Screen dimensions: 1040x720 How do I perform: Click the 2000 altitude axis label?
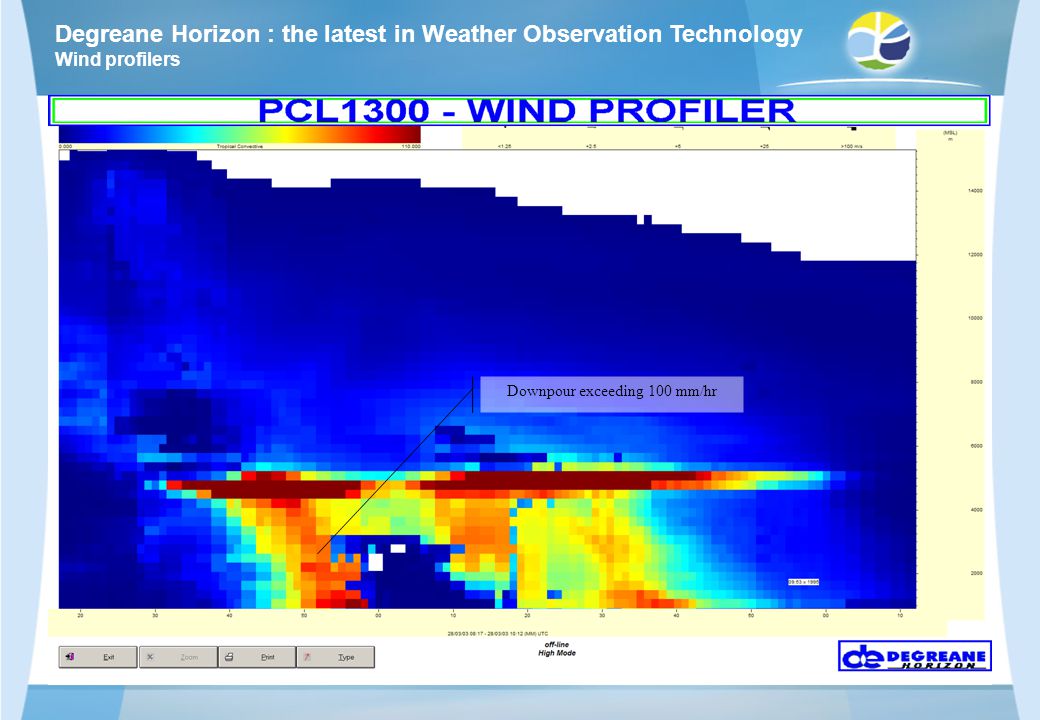coord(976,573)
